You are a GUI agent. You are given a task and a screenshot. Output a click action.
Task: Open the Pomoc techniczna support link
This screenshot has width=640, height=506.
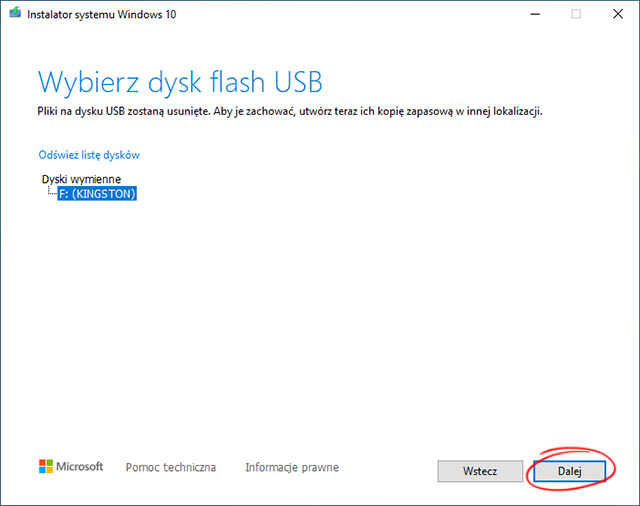coord(171,467)
